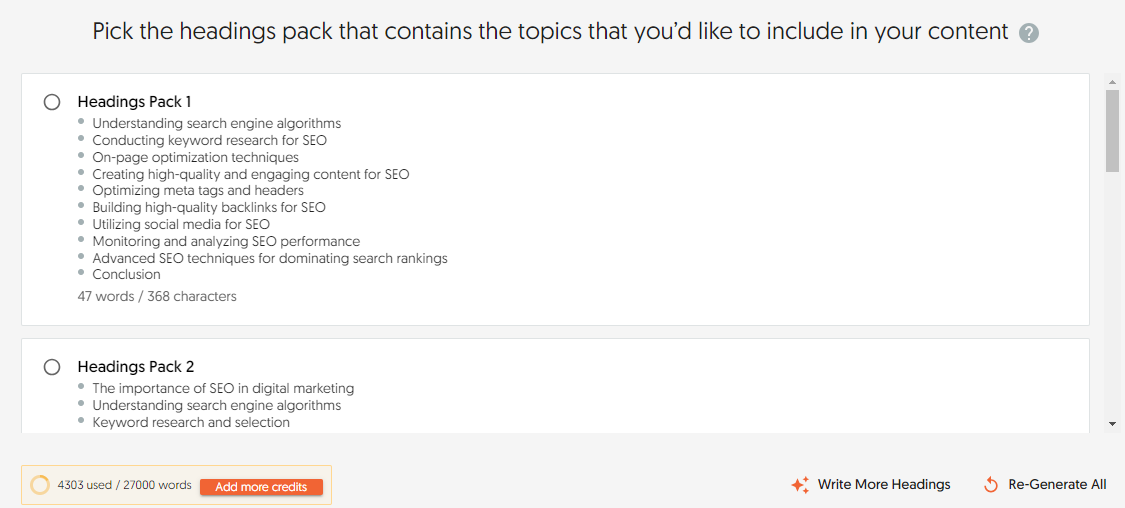The image size is (1125, 508).
Task: Click "Utilizing social media for SEO" heading
Action: (x=181, y=225)
